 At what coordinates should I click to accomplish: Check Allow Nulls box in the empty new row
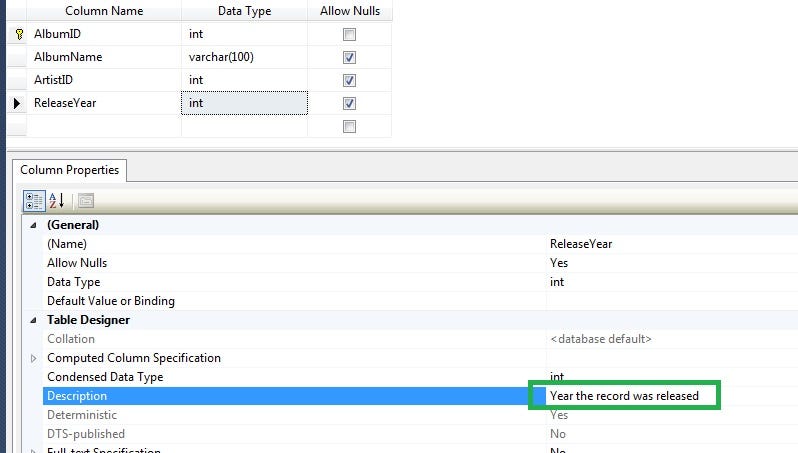point(349,126)
